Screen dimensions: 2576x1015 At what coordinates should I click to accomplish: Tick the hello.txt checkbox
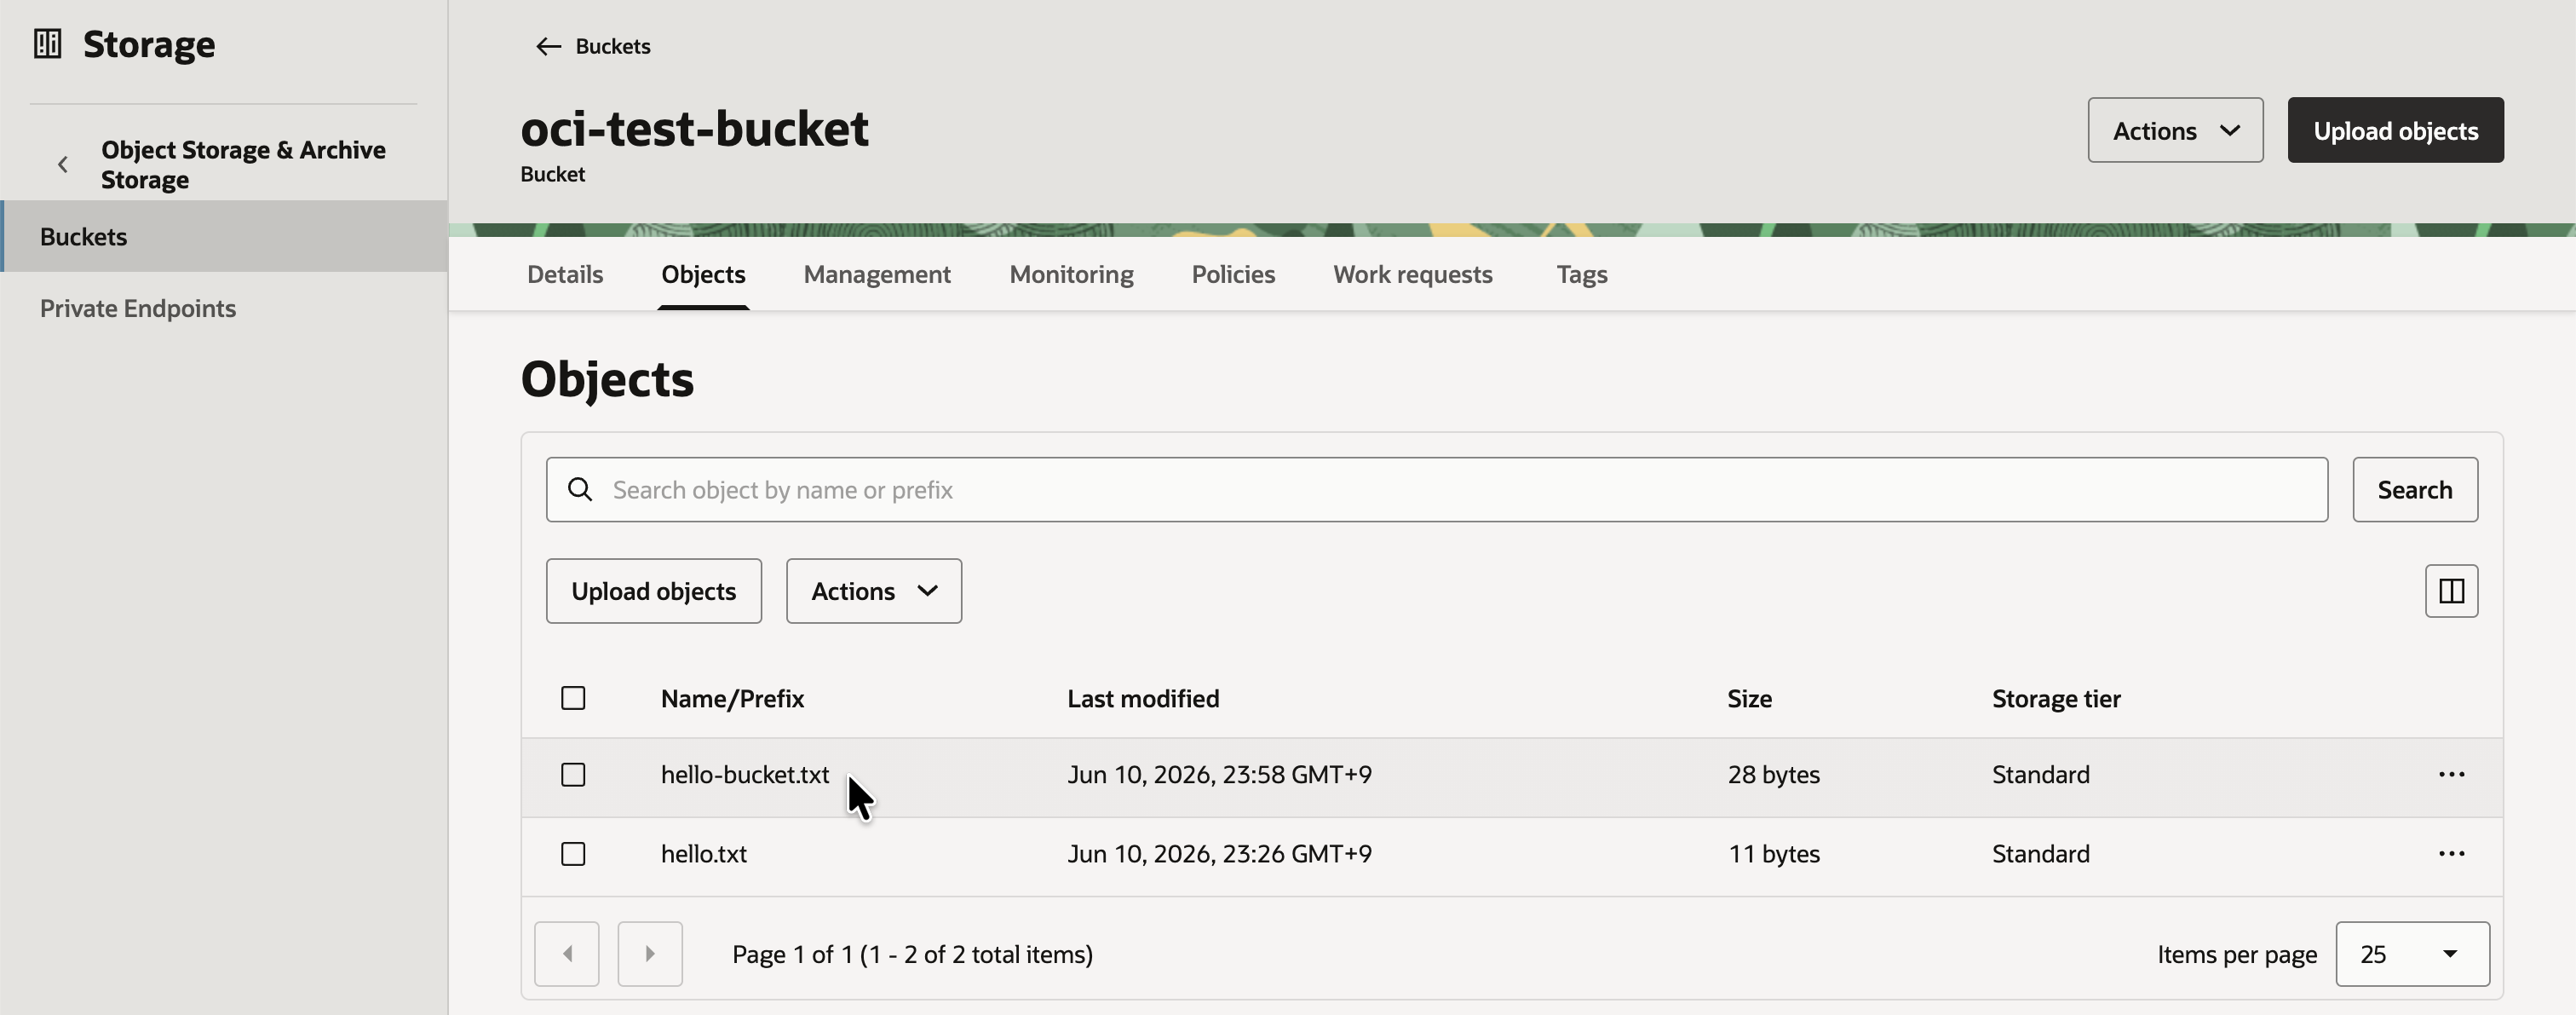coord(573,853)
